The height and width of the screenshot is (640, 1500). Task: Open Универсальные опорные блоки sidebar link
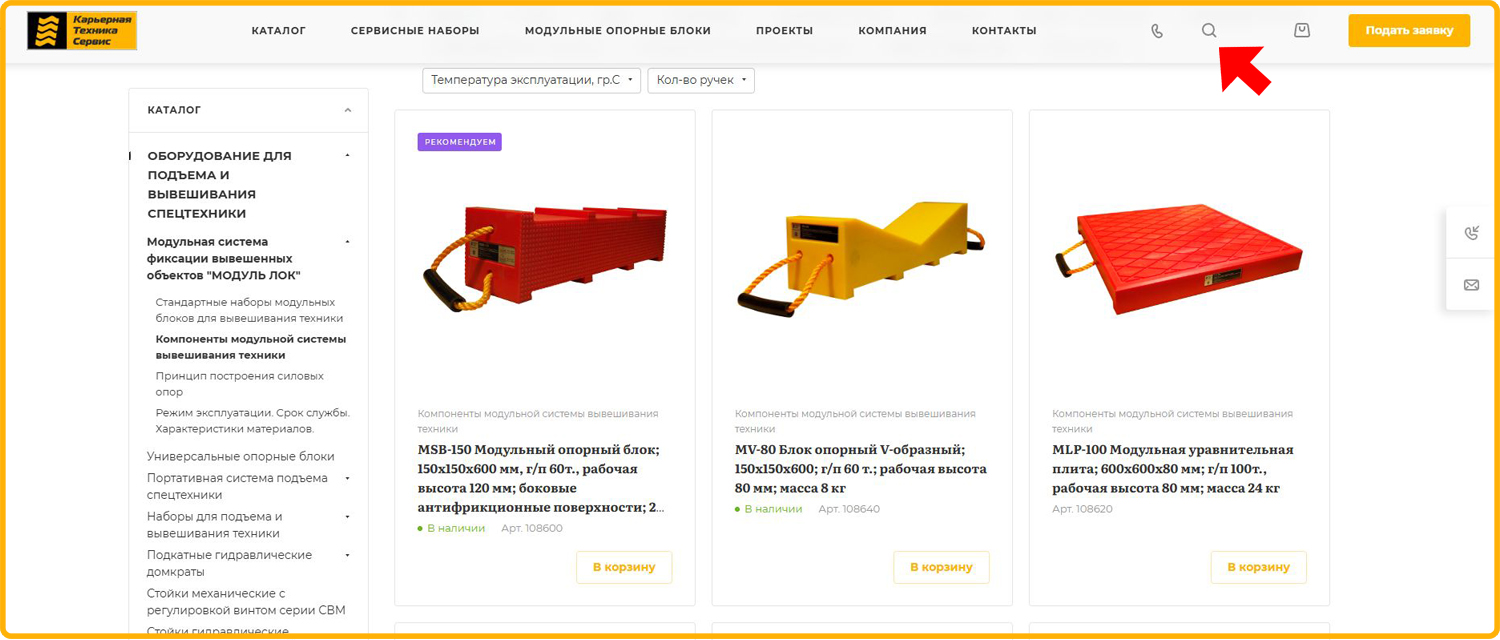241,457
